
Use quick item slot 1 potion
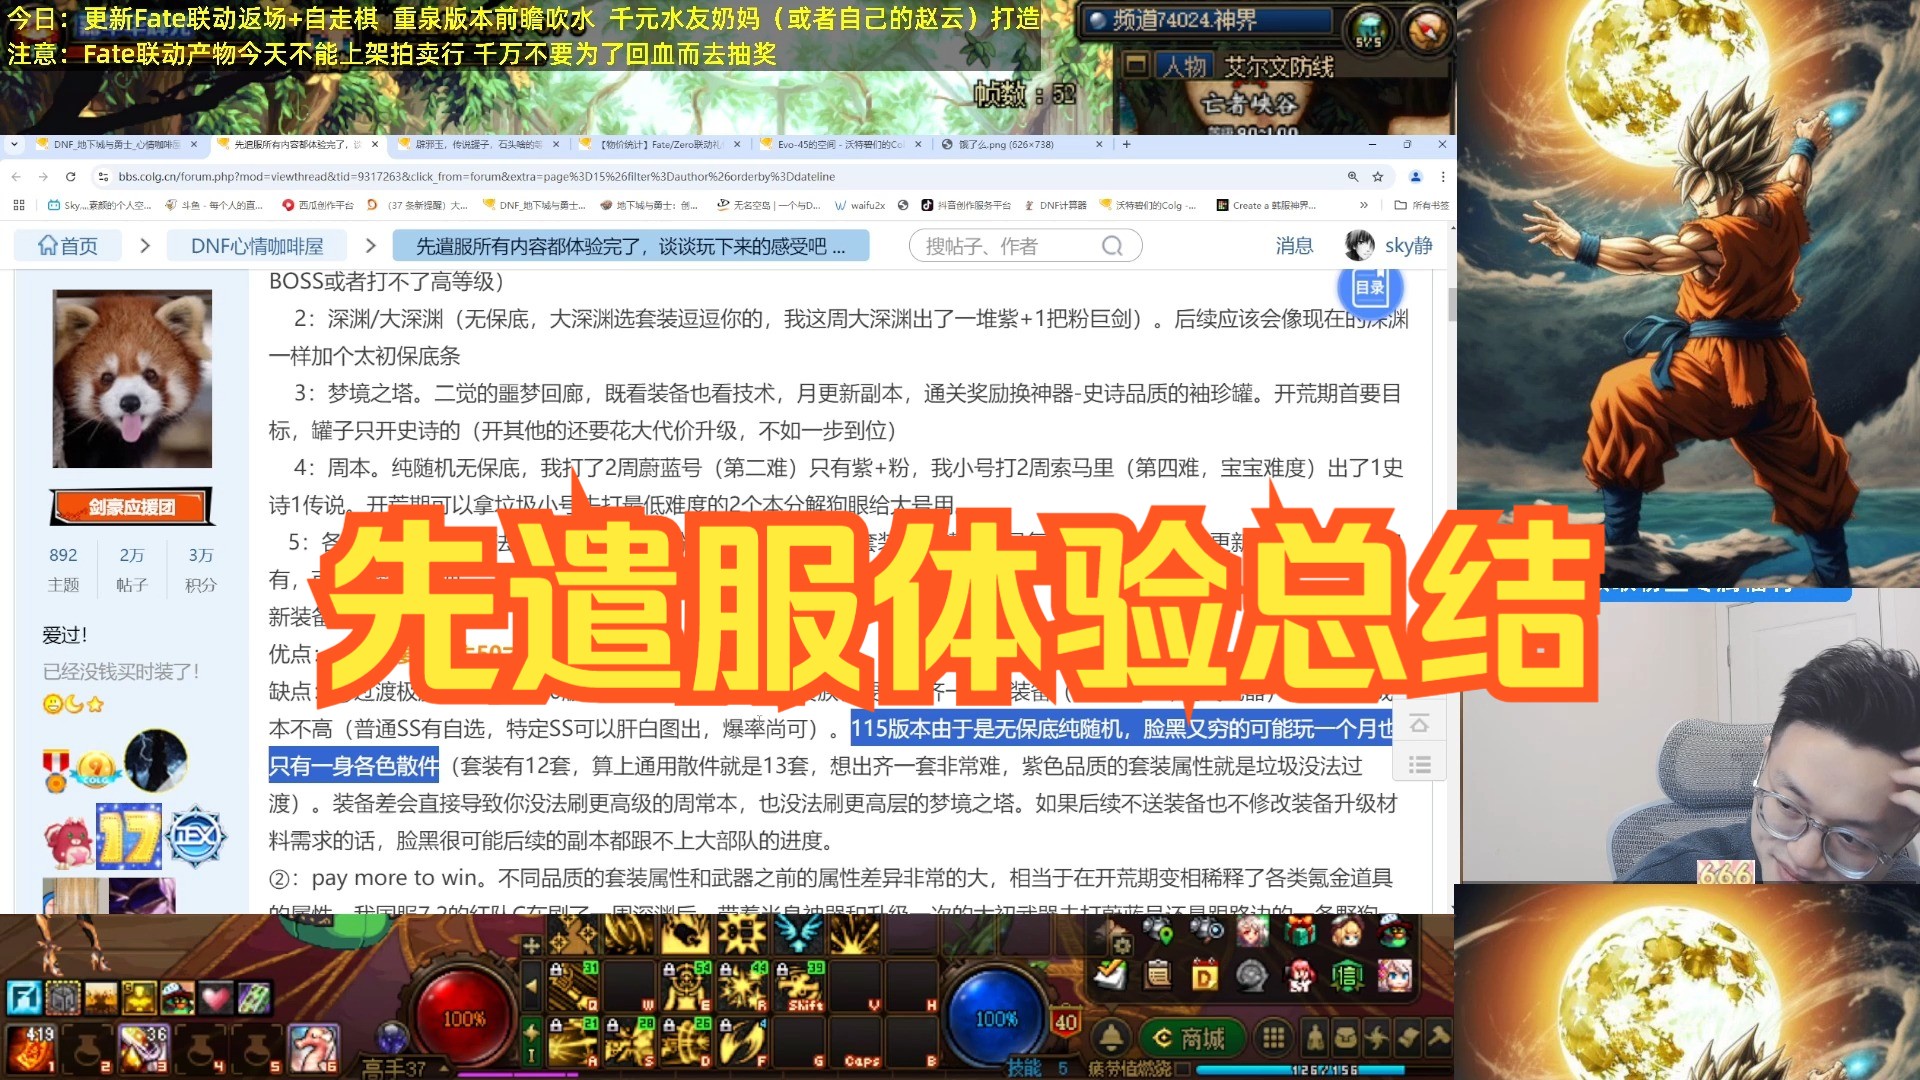[x=33, y=1047]
